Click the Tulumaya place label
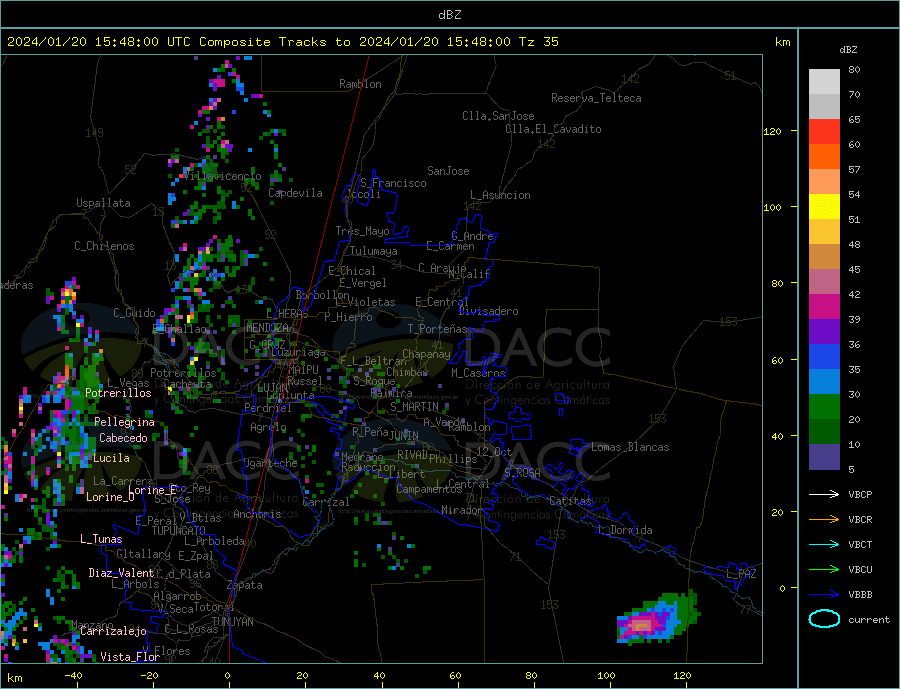 point(374,251)
